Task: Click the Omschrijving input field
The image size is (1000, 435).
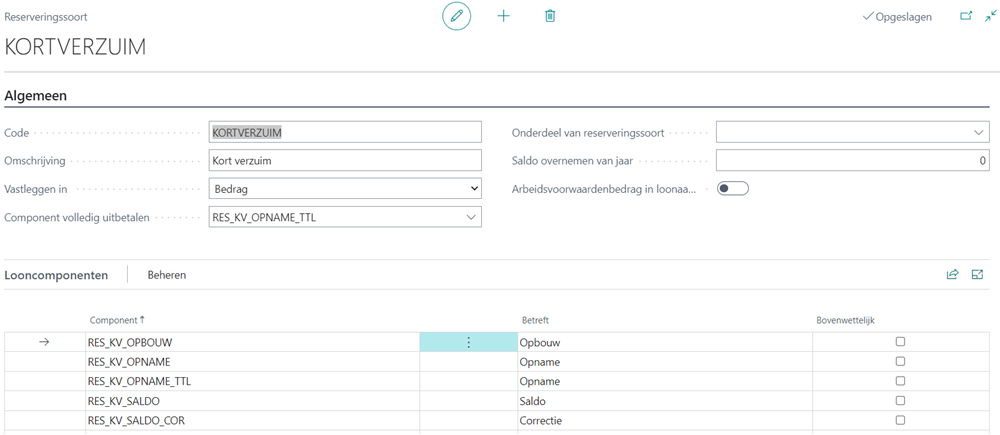Action: [345, 160]
